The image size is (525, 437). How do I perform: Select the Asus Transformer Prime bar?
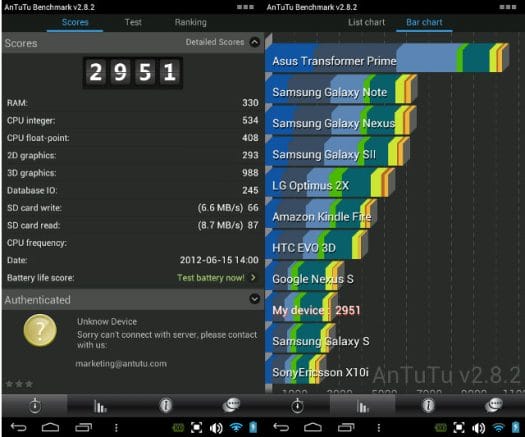[387, 58]
